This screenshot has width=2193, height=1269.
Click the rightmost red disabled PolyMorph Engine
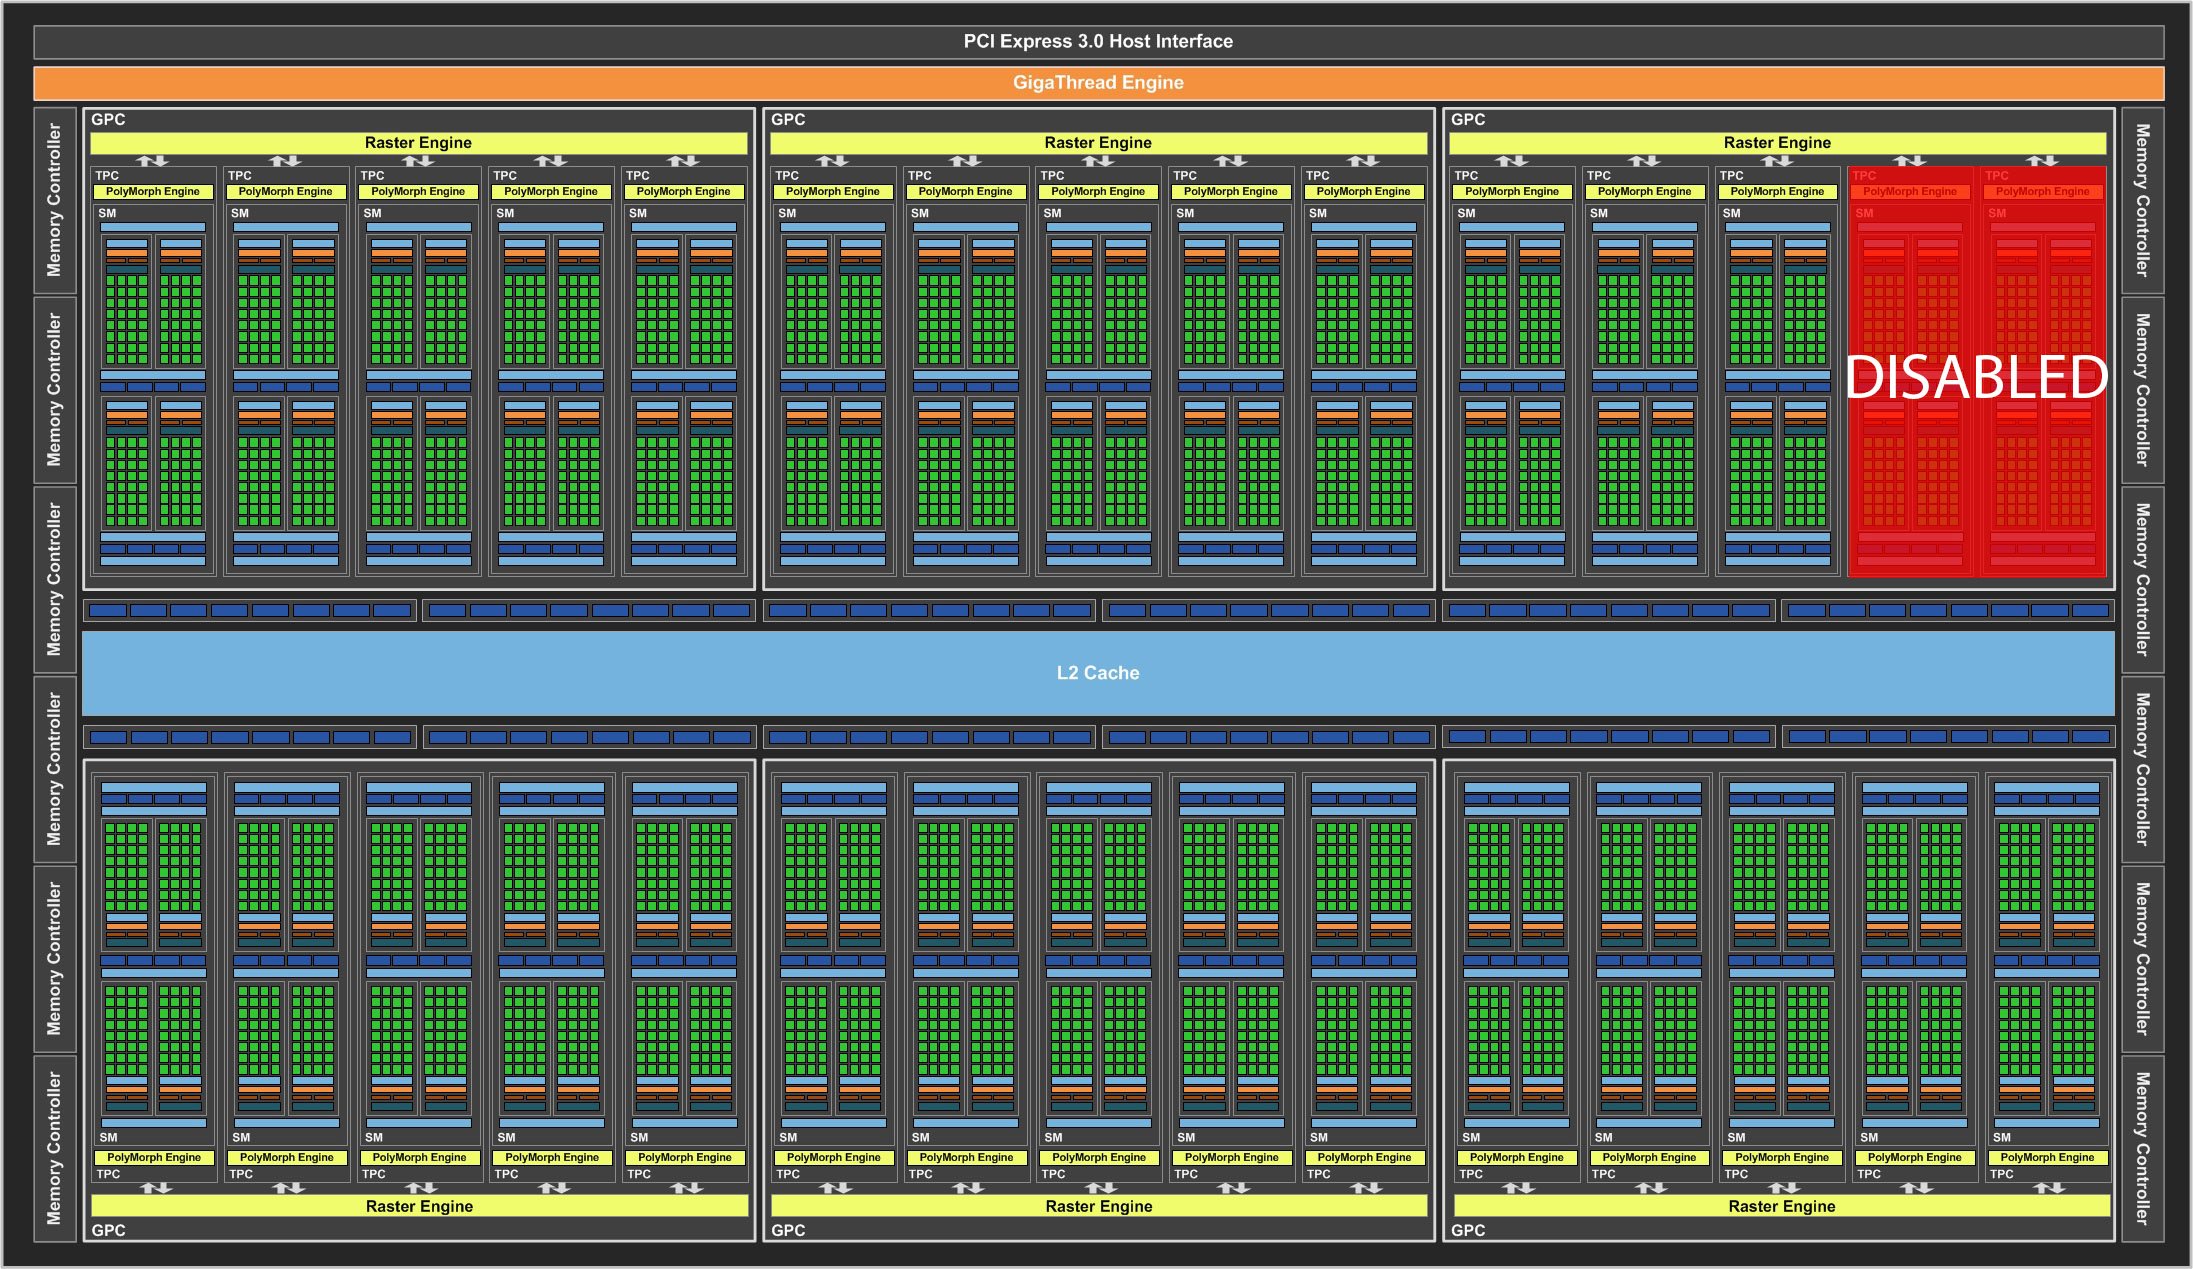point(2042,191)
